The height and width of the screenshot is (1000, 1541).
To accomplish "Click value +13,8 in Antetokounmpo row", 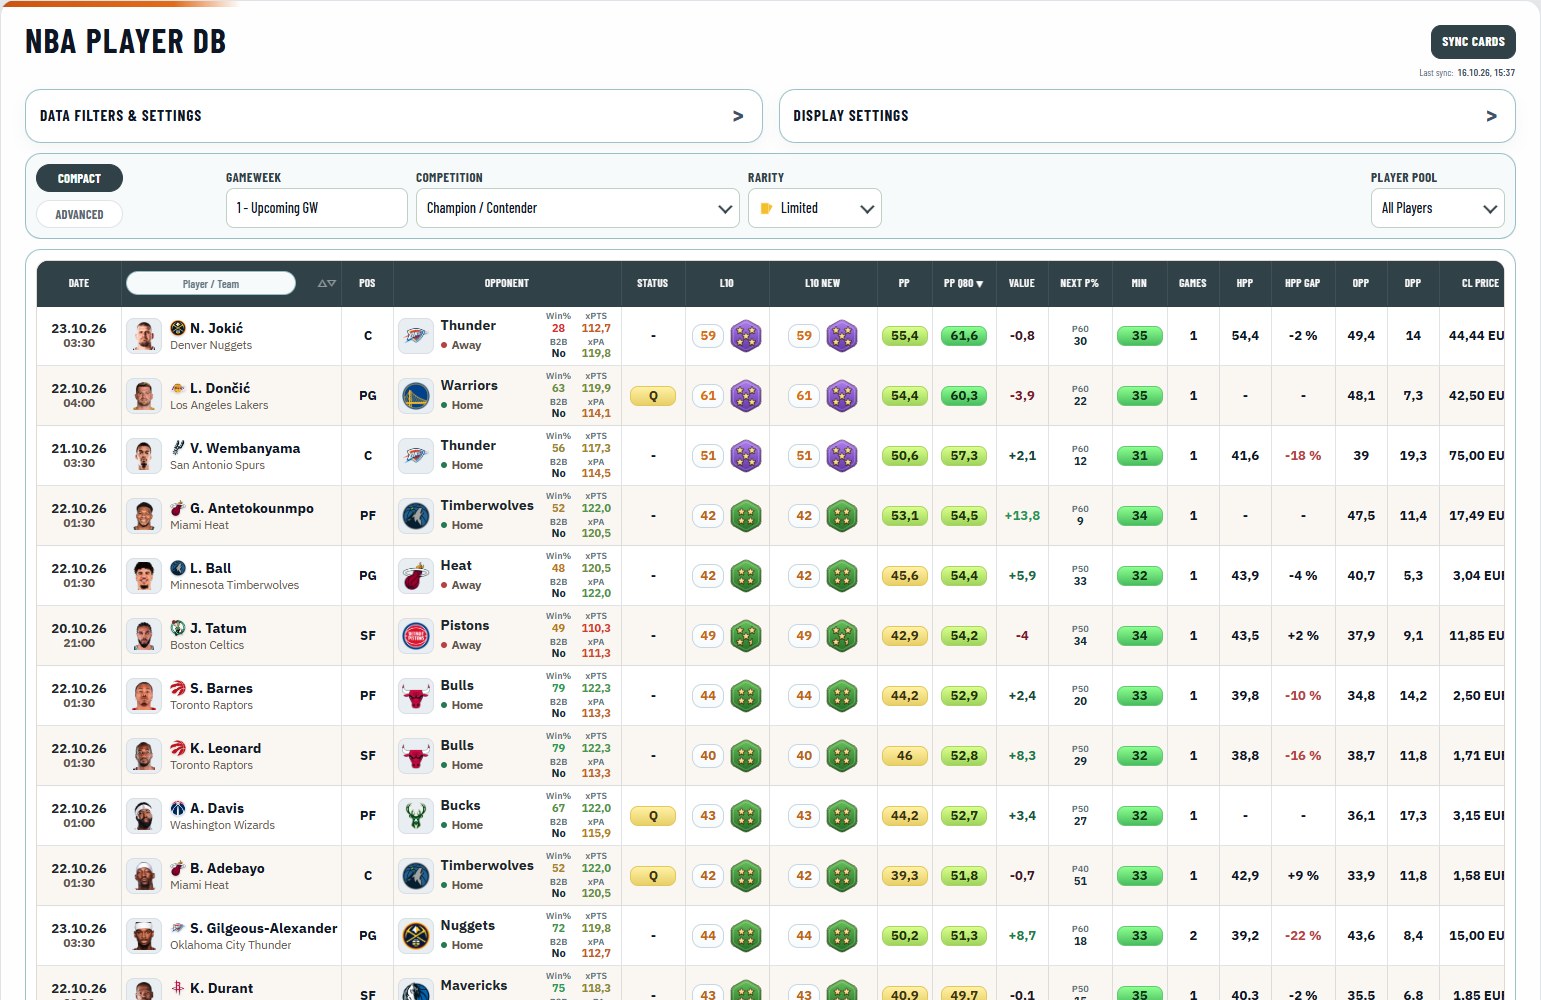I will pyautogui.click(x=1022, y=516).
